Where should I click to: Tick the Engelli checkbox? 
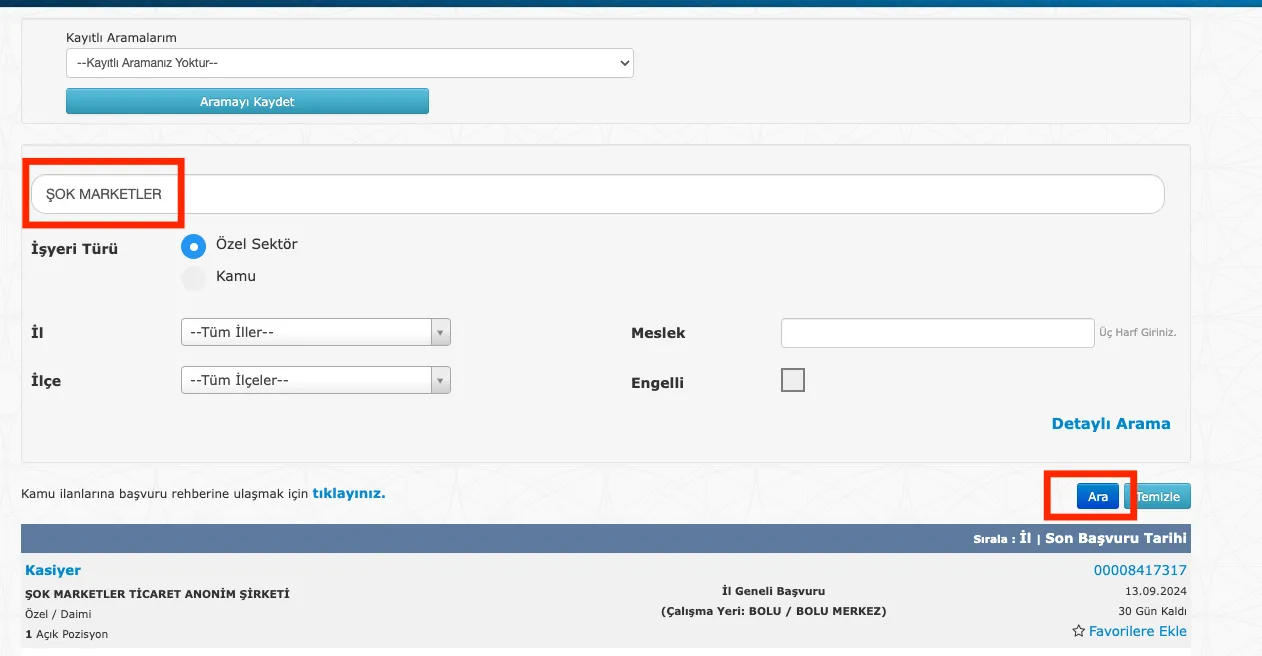pyautogui.click(x=793, y=380)
